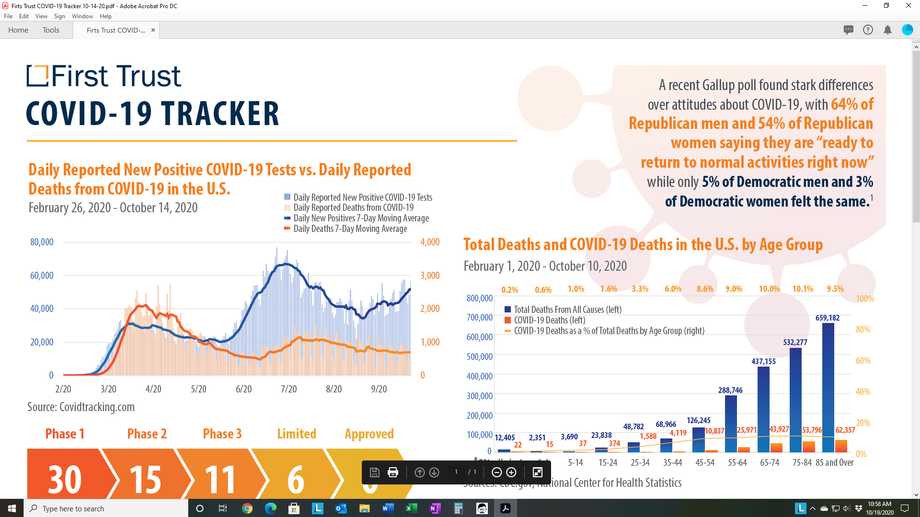Open Outlook from taskbar
920x517 pixels.
coord(341,508)
